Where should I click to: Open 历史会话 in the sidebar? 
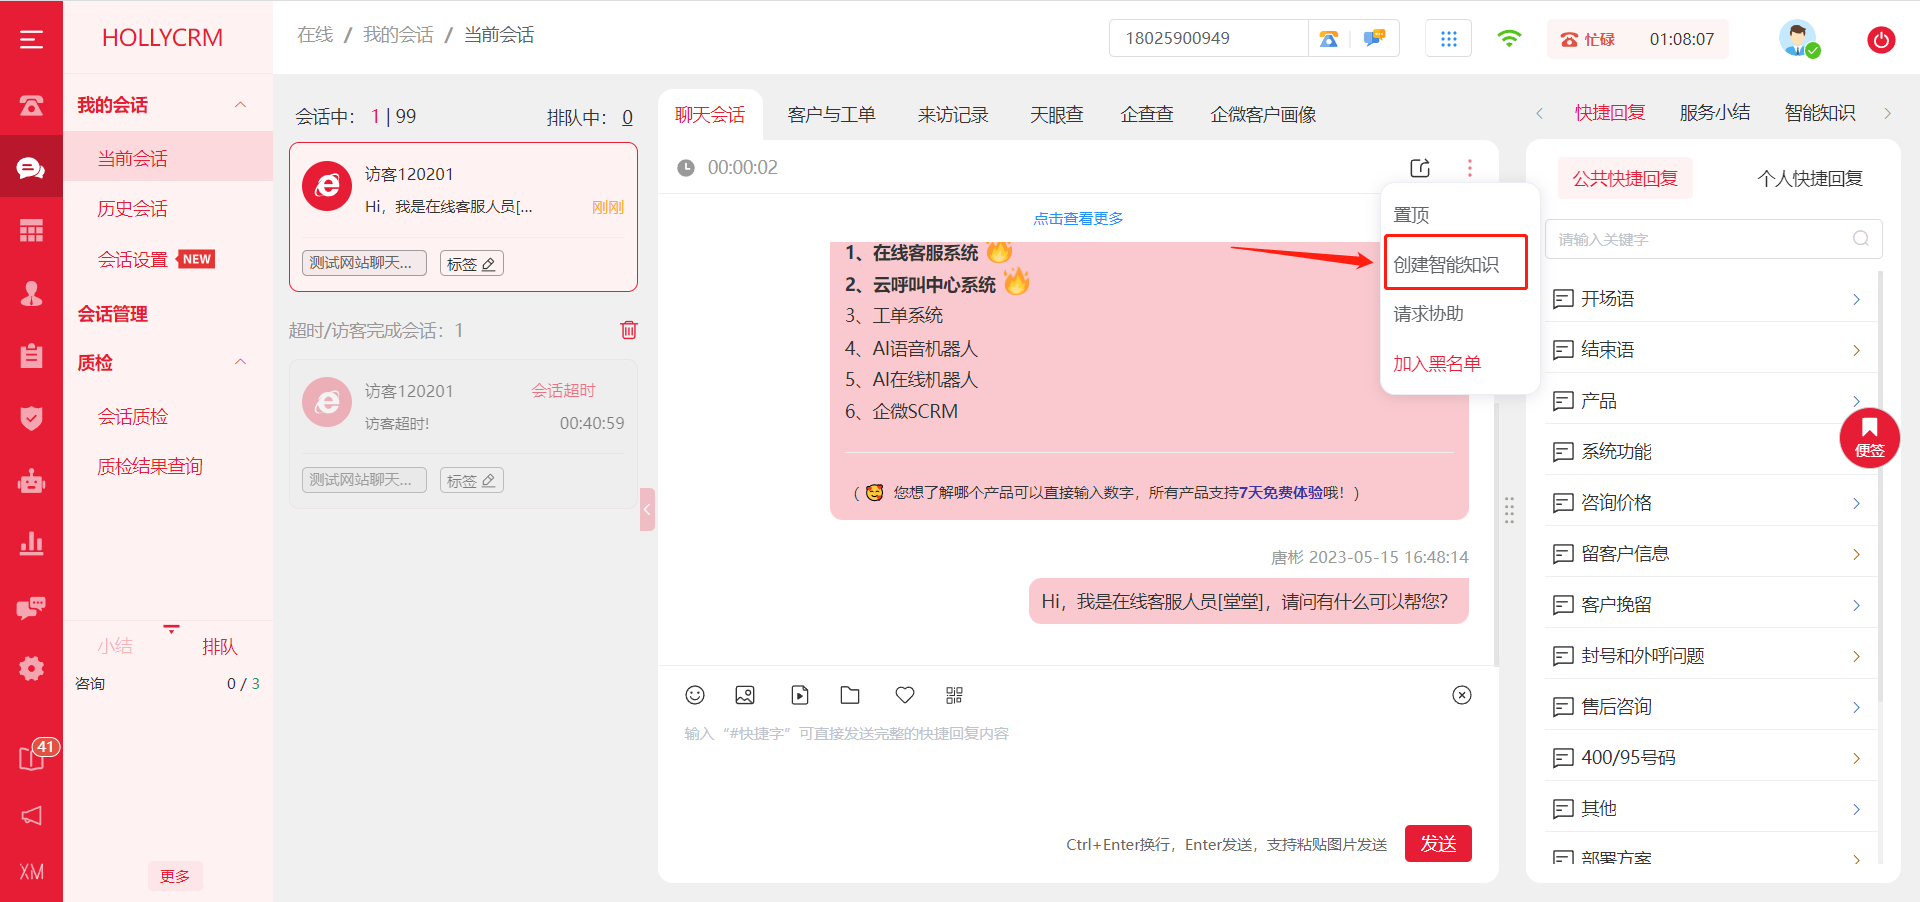[x=133, y=209]
